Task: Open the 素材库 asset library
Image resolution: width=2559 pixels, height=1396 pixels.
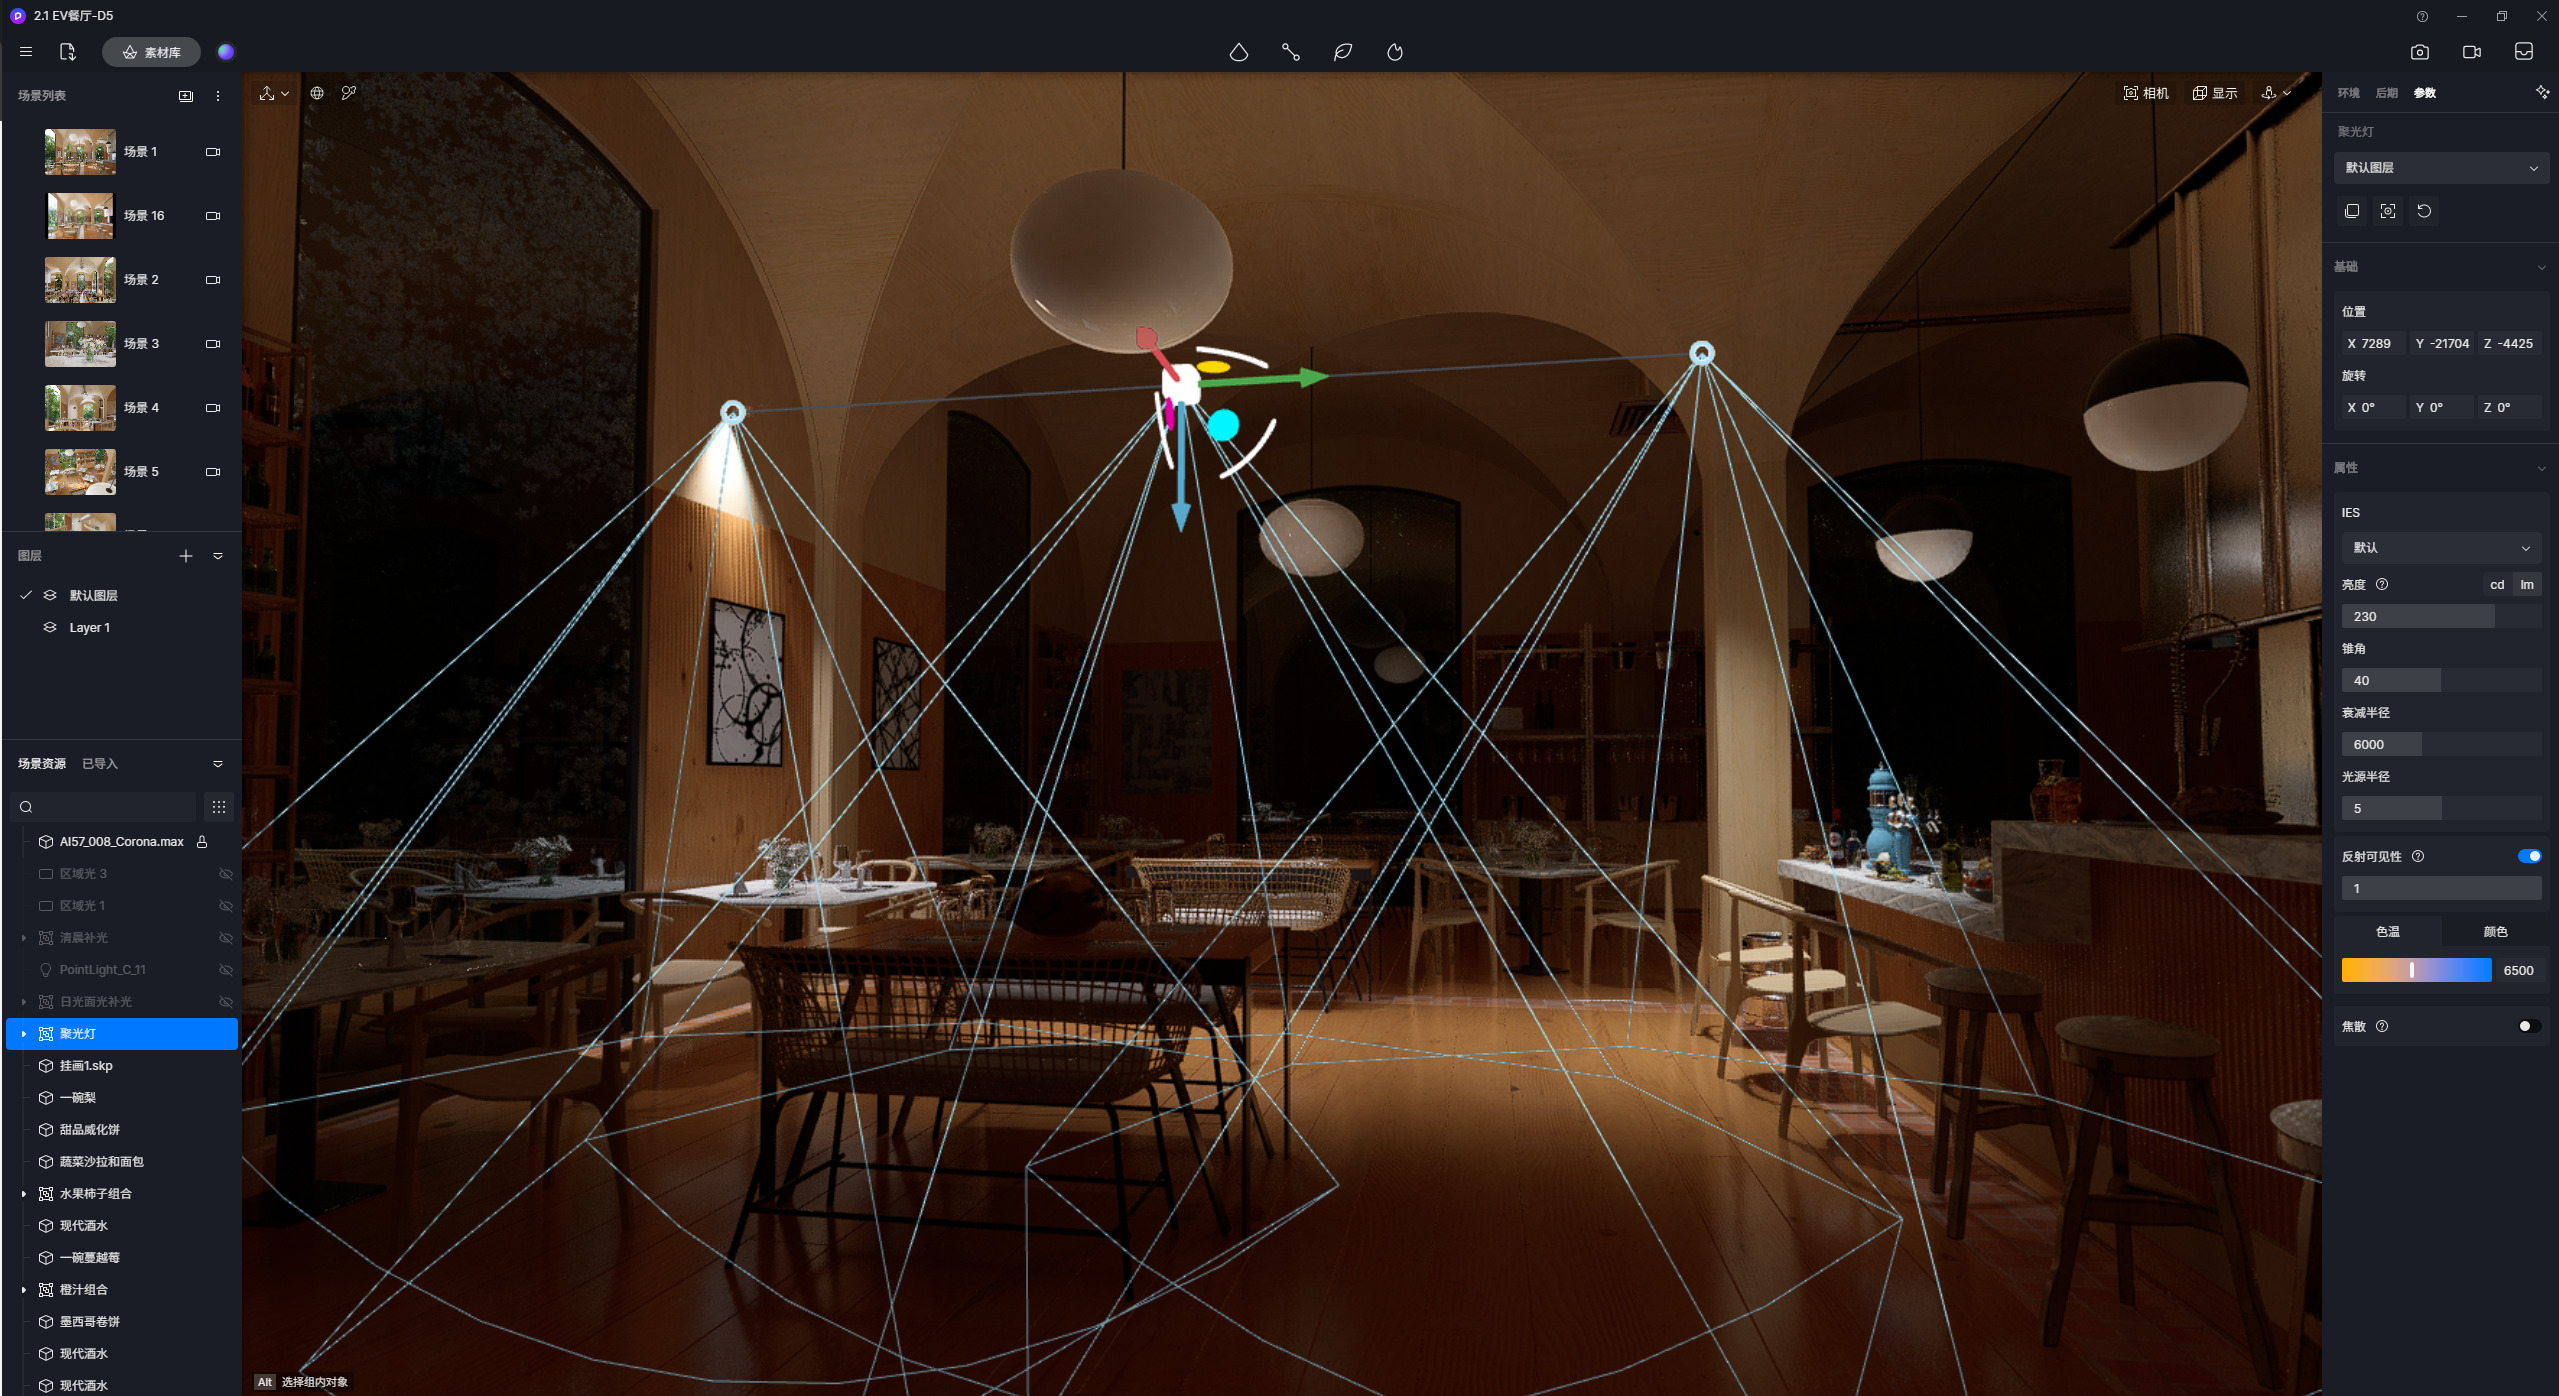Action: (x=151, y=52)
